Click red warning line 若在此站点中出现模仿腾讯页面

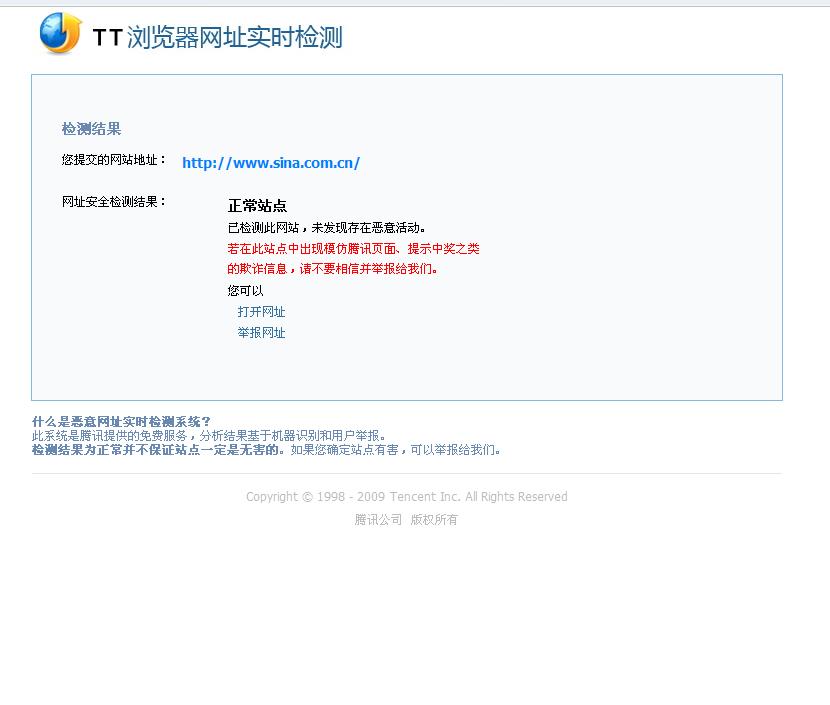pos(354,249)
